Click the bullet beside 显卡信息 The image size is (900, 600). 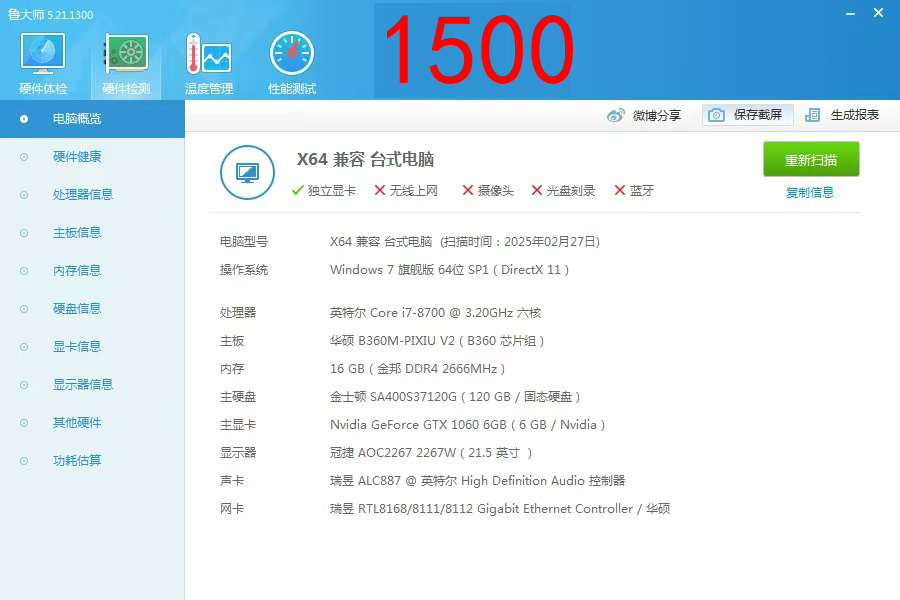[24, 346]
